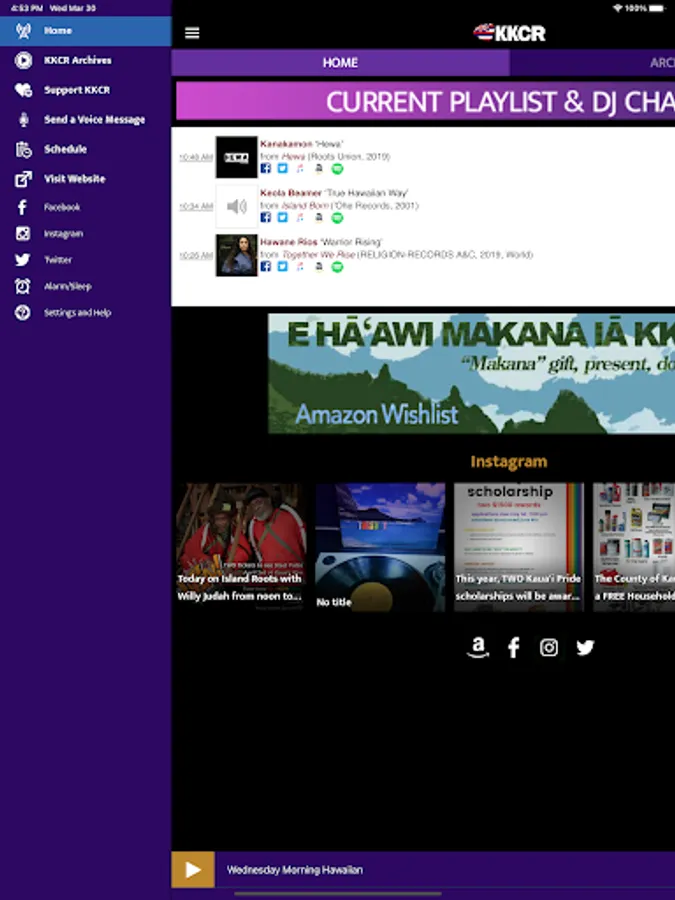Open Keola Beamer track on Spotify

click(337, 217)
